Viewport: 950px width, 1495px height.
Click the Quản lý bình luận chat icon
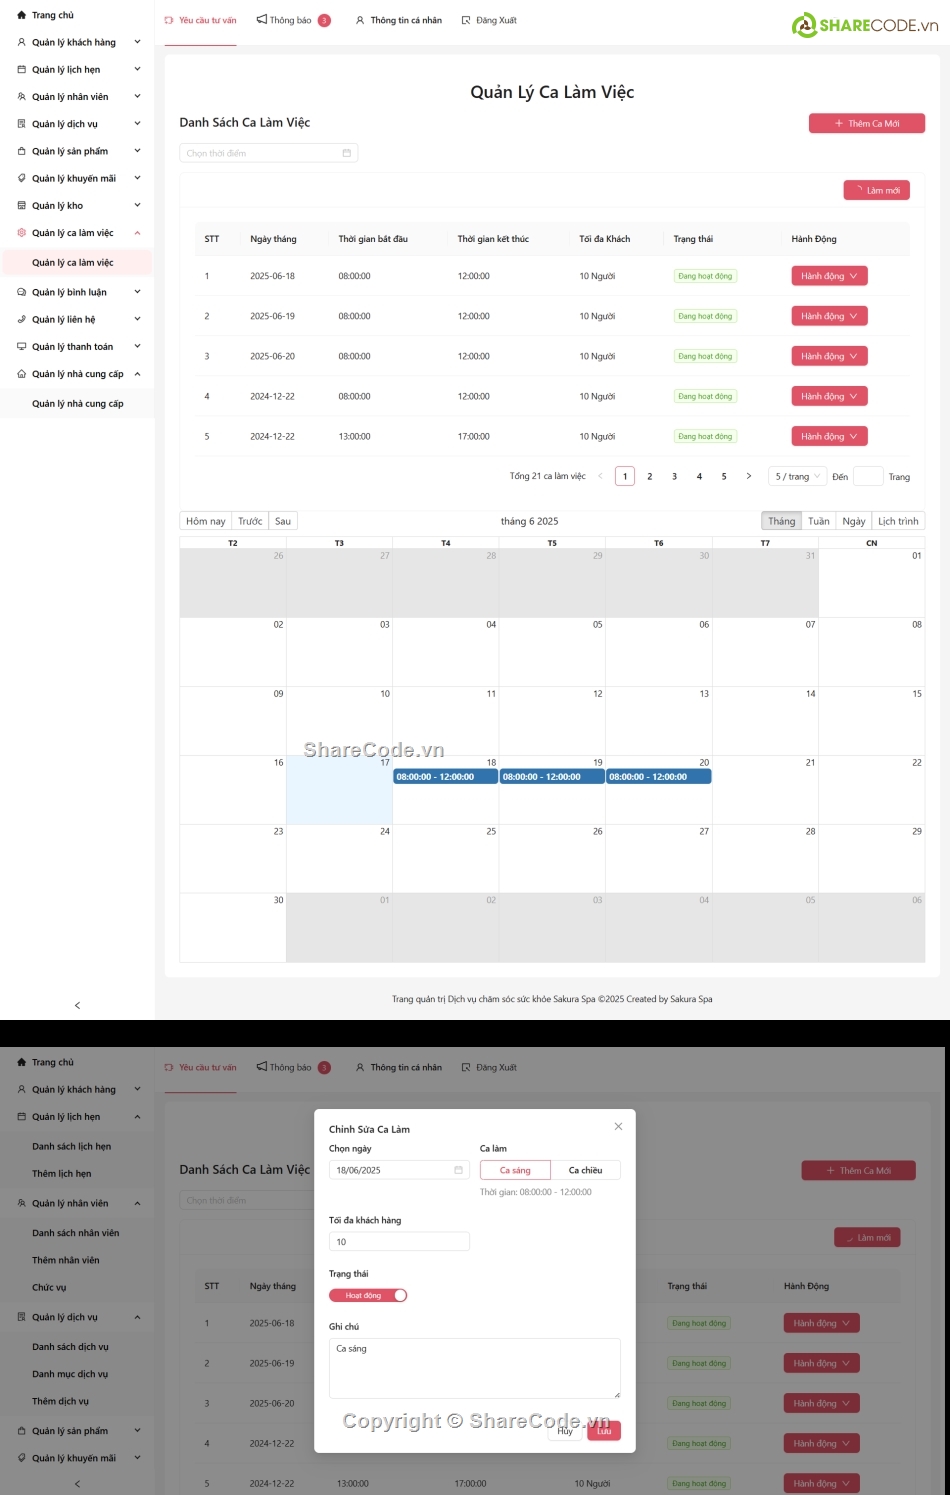22,292
